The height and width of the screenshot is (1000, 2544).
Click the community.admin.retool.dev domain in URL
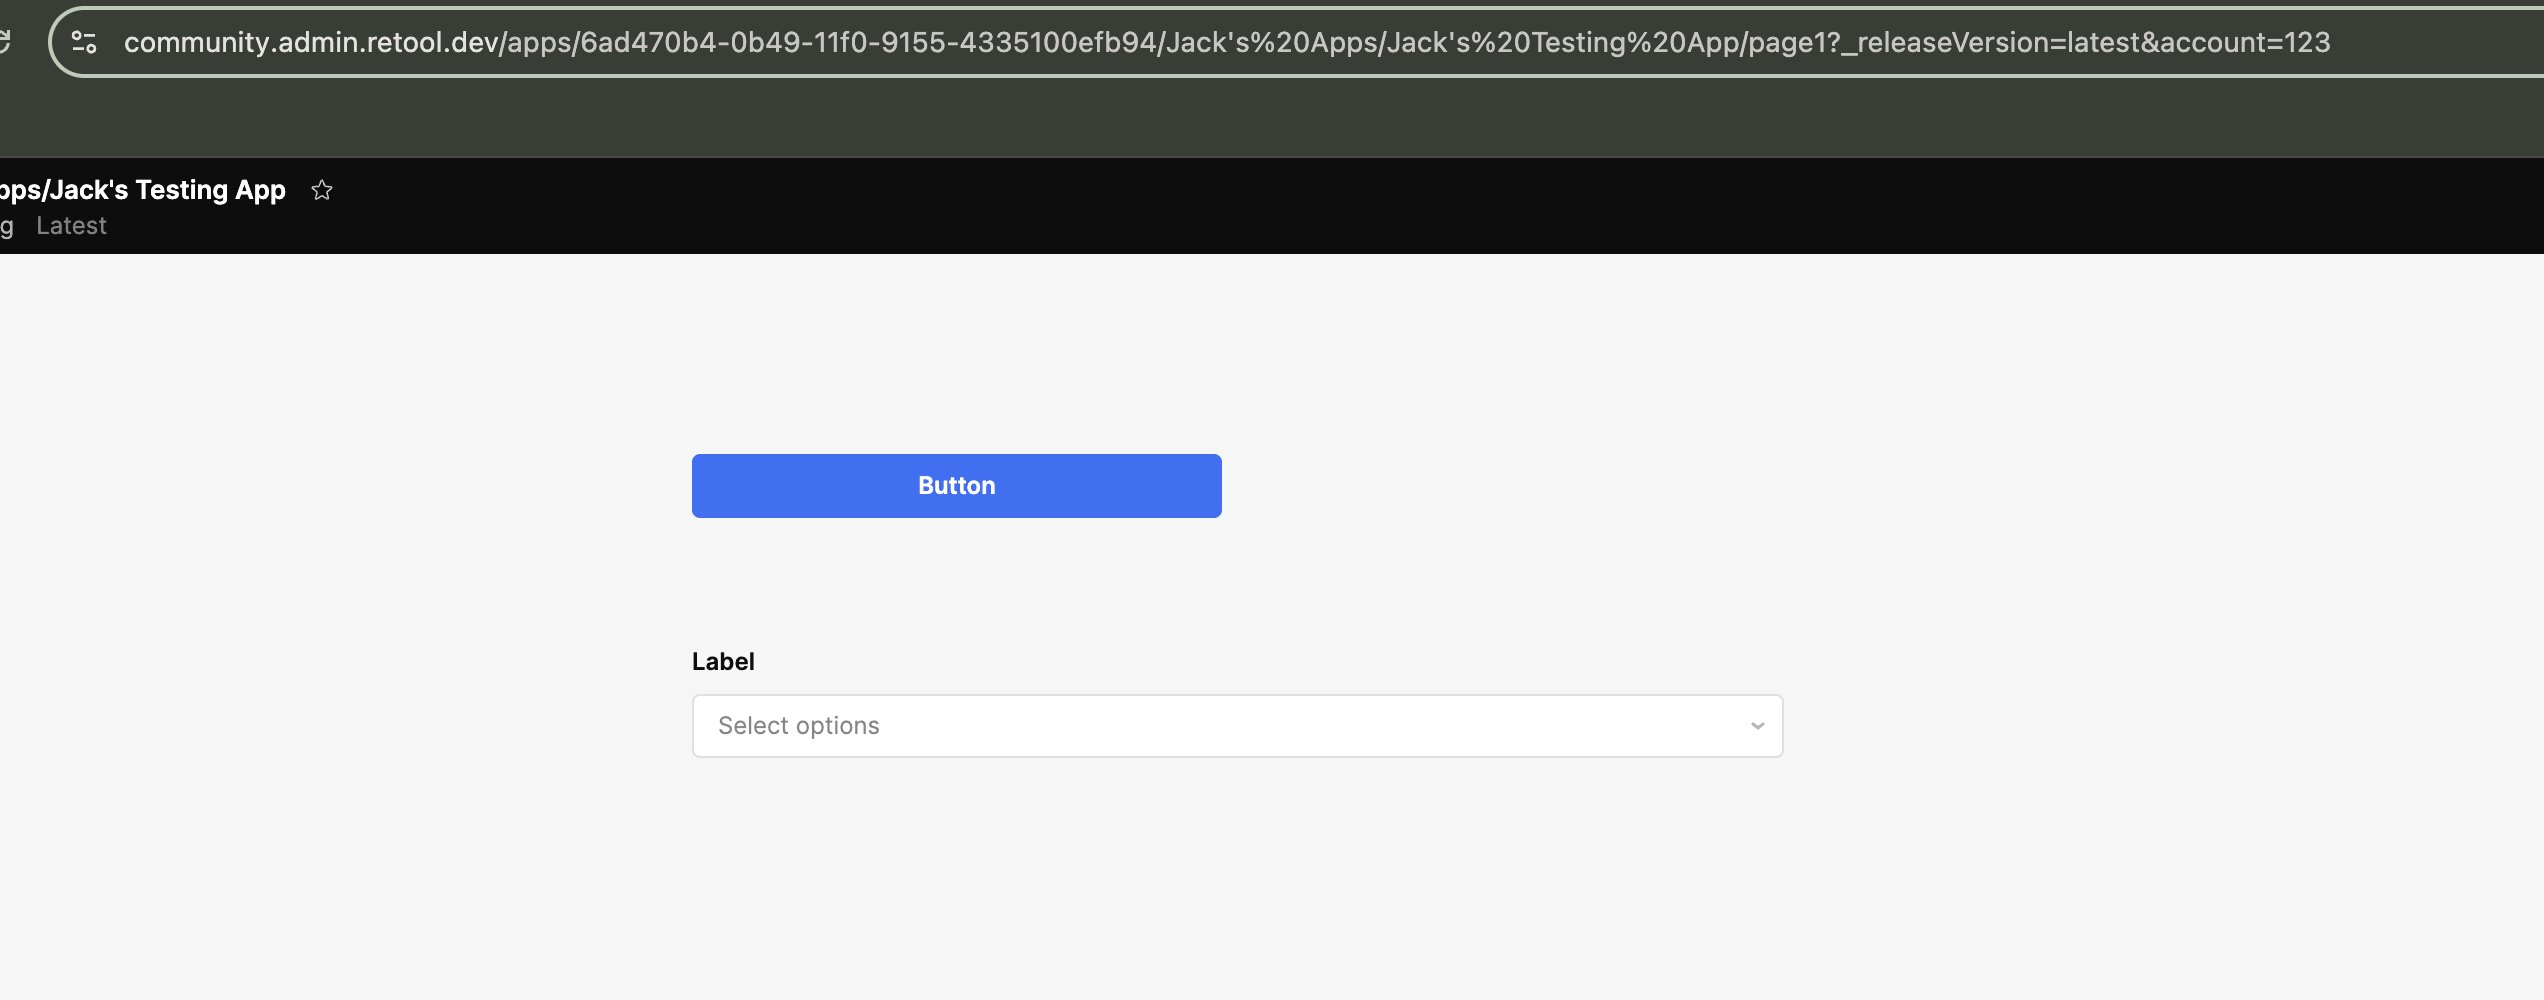pos(311,42)
